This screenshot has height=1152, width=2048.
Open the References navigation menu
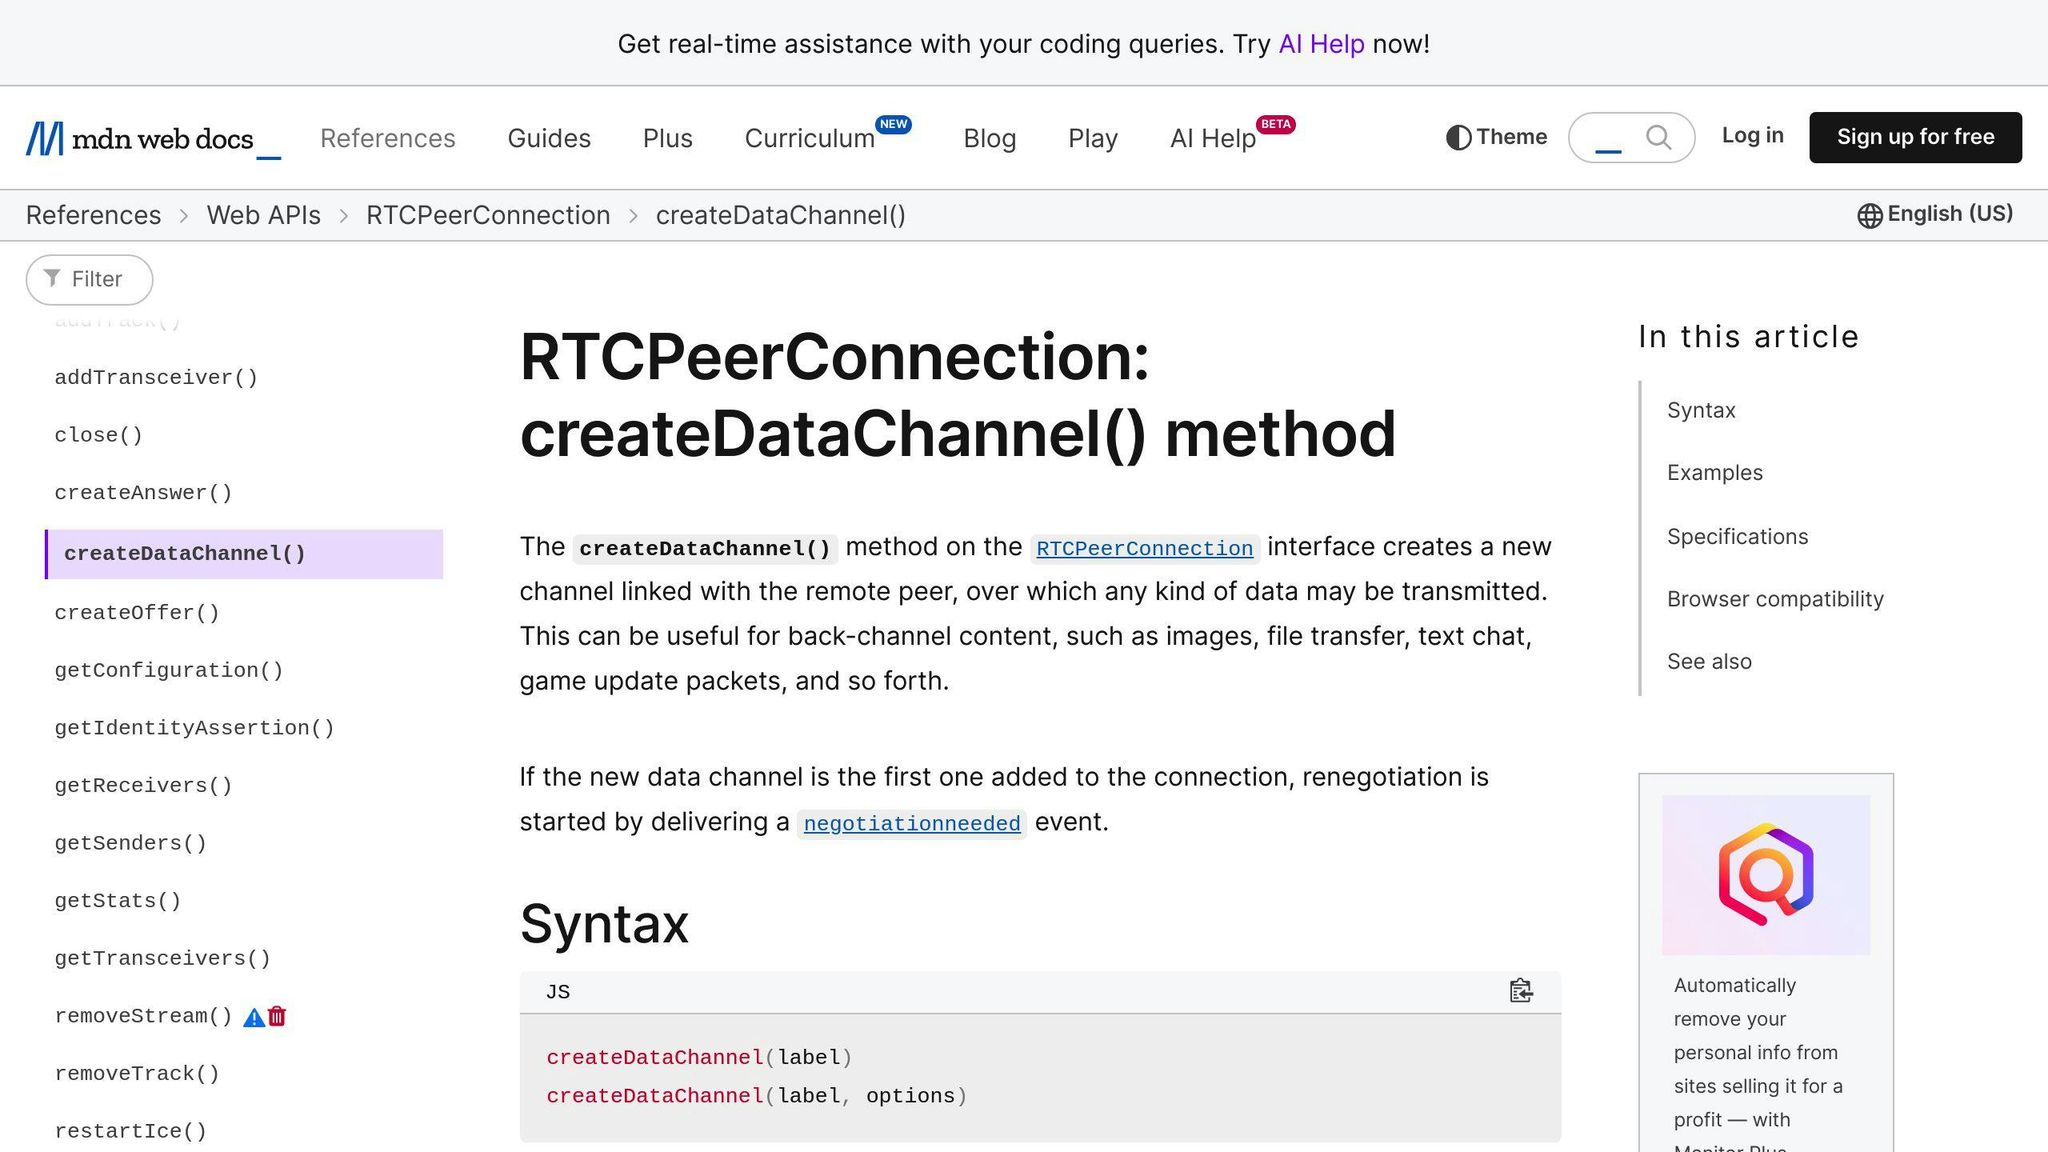pyautogui.click(x=387, y=138)
